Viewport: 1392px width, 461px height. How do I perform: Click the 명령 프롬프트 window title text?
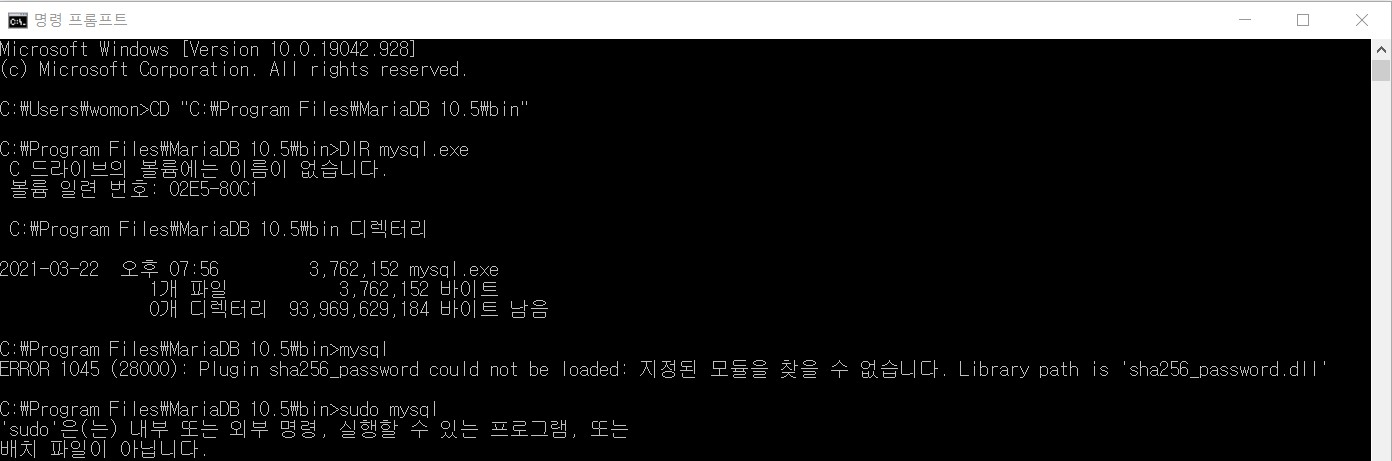coord(81,20)
